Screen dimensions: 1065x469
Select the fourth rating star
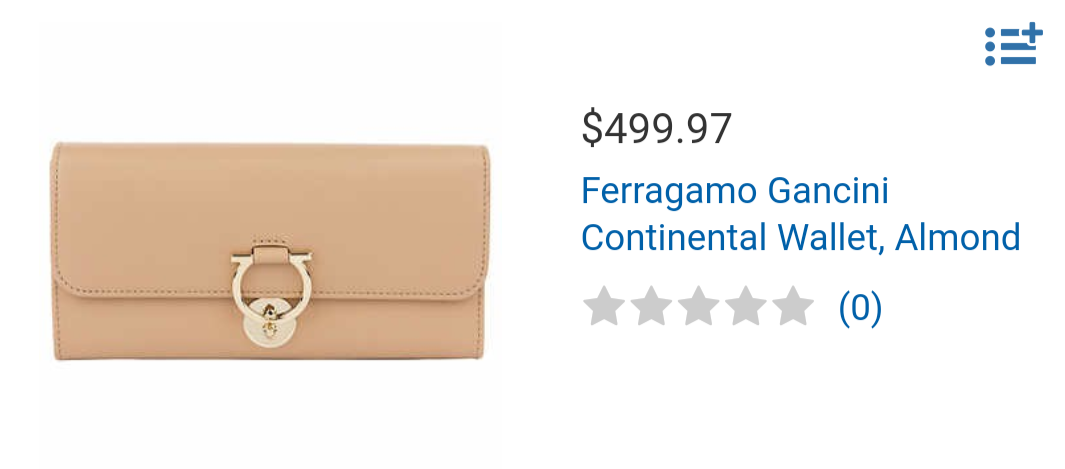pos(745,306)
